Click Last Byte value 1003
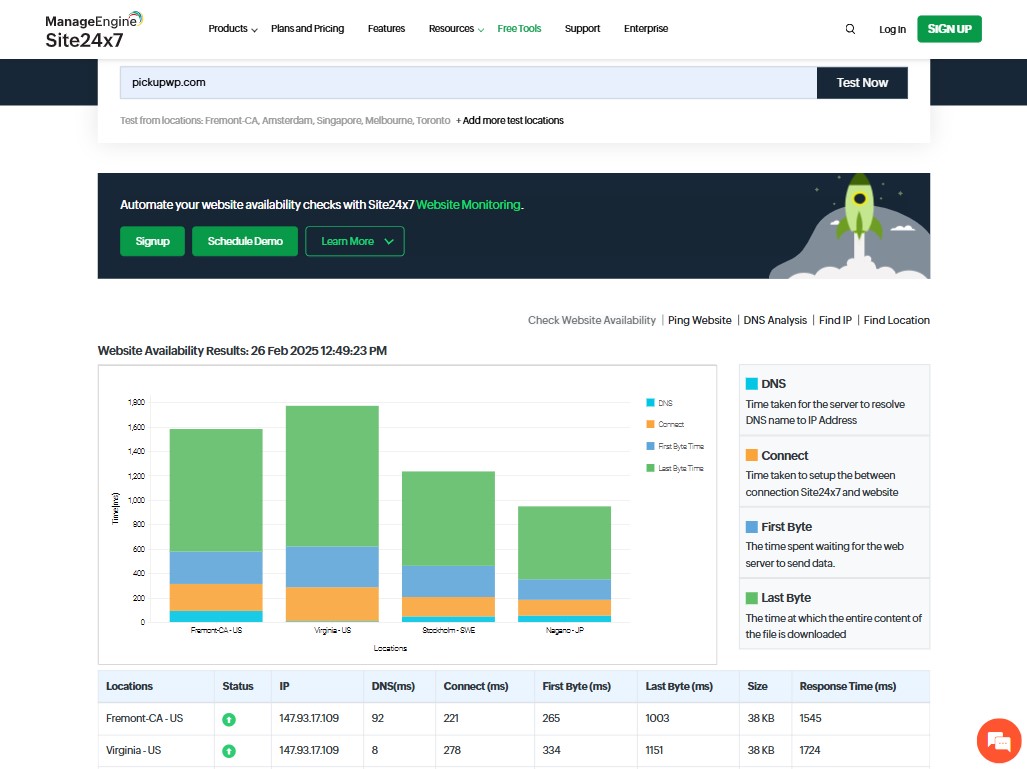 pyautogui.click(x=657, y=719)
